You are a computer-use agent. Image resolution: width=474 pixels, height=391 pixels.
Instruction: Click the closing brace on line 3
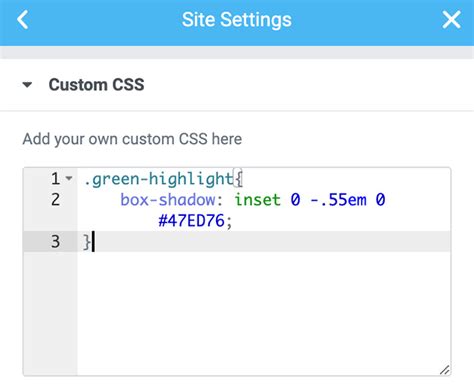[87, 241]
